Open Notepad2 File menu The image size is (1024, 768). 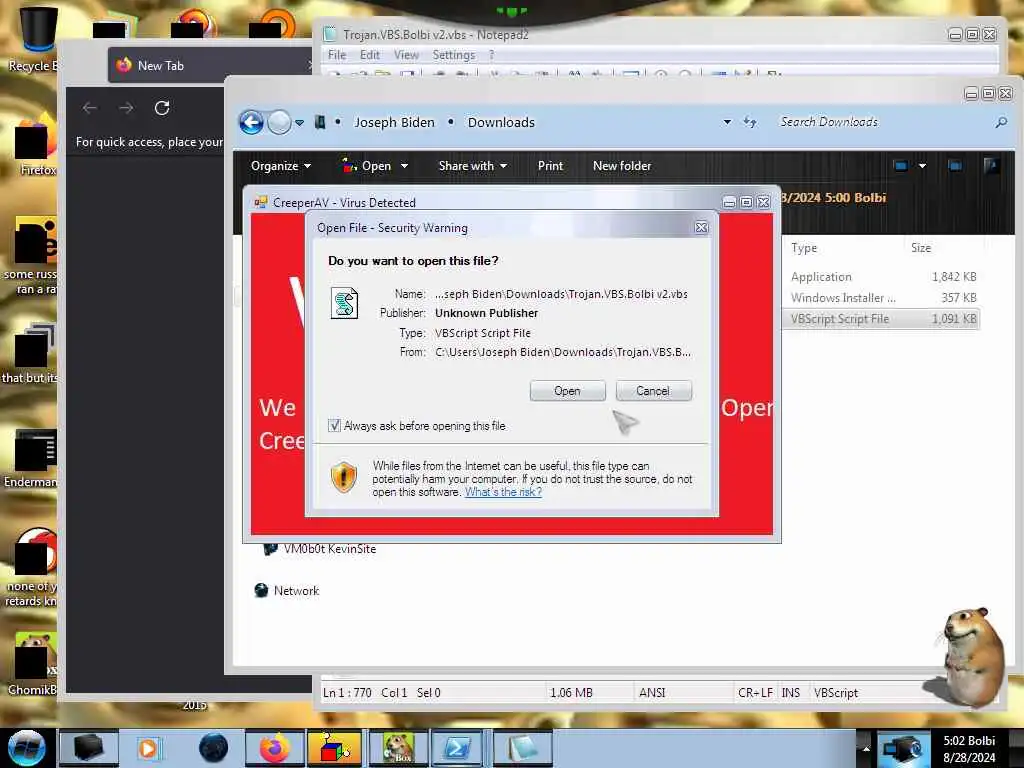pos(337,55)
